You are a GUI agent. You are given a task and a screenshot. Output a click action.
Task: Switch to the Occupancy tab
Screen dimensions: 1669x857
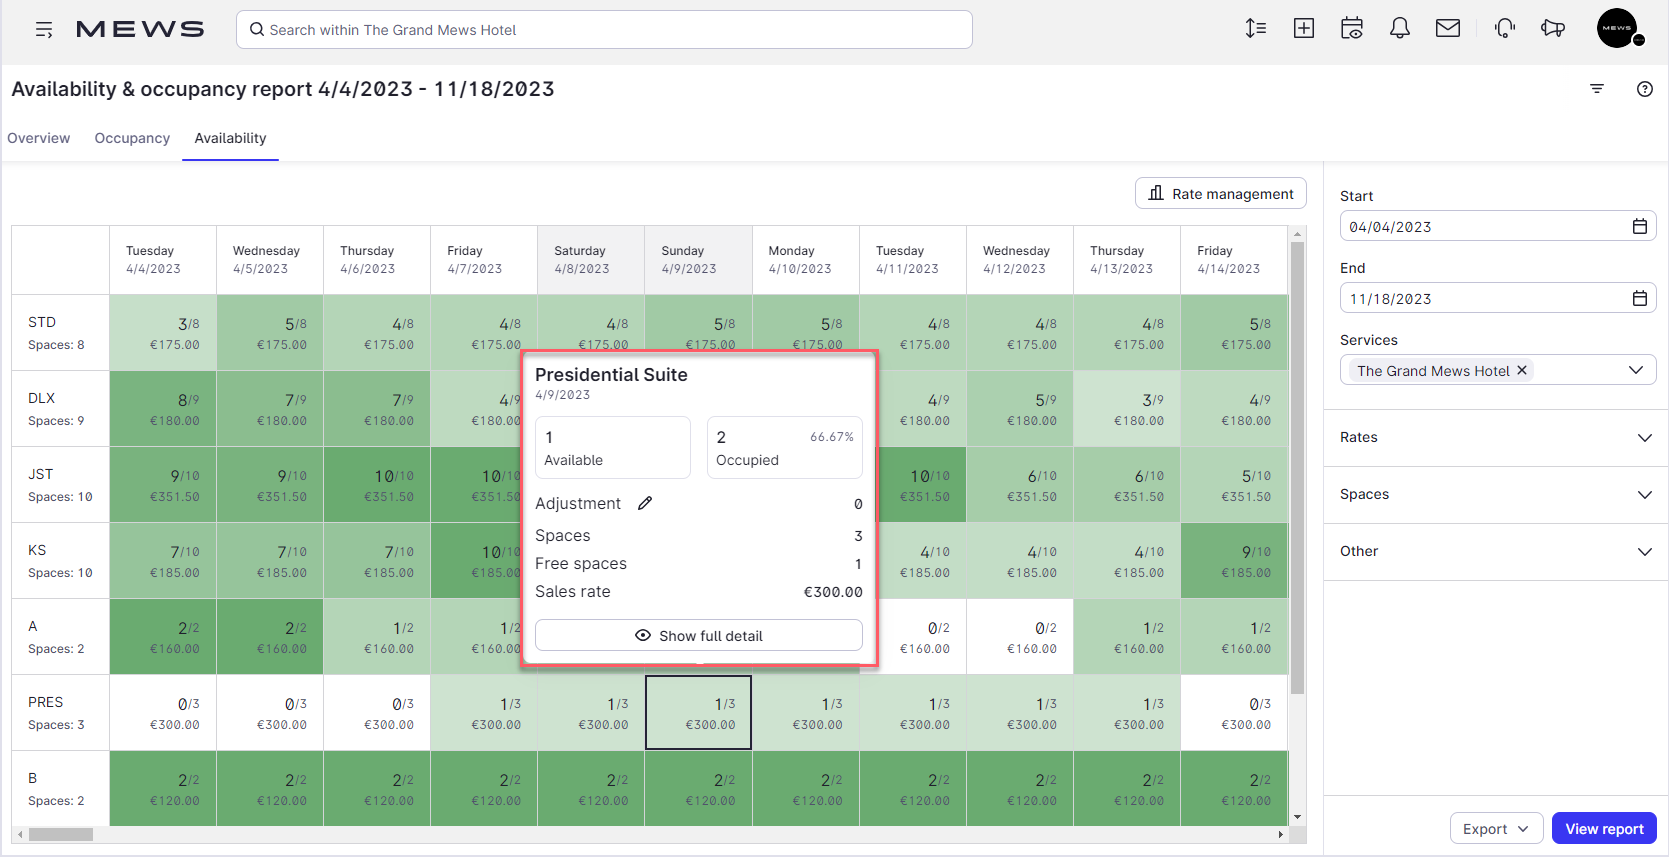point(132,138)
